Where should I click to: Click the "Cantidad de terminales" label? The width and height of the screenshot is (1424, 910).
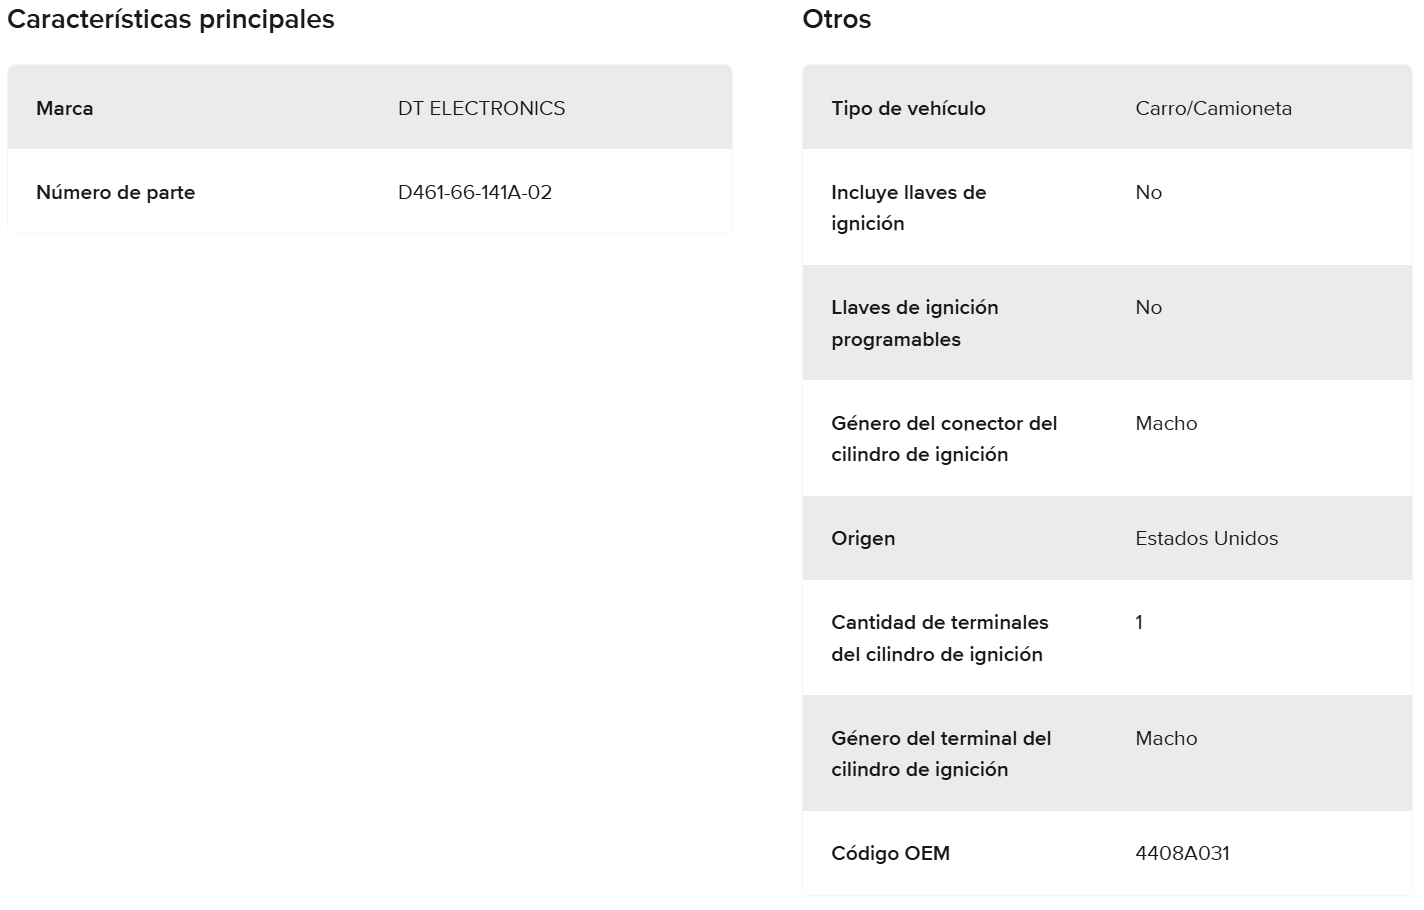click(x=939, y=638)
